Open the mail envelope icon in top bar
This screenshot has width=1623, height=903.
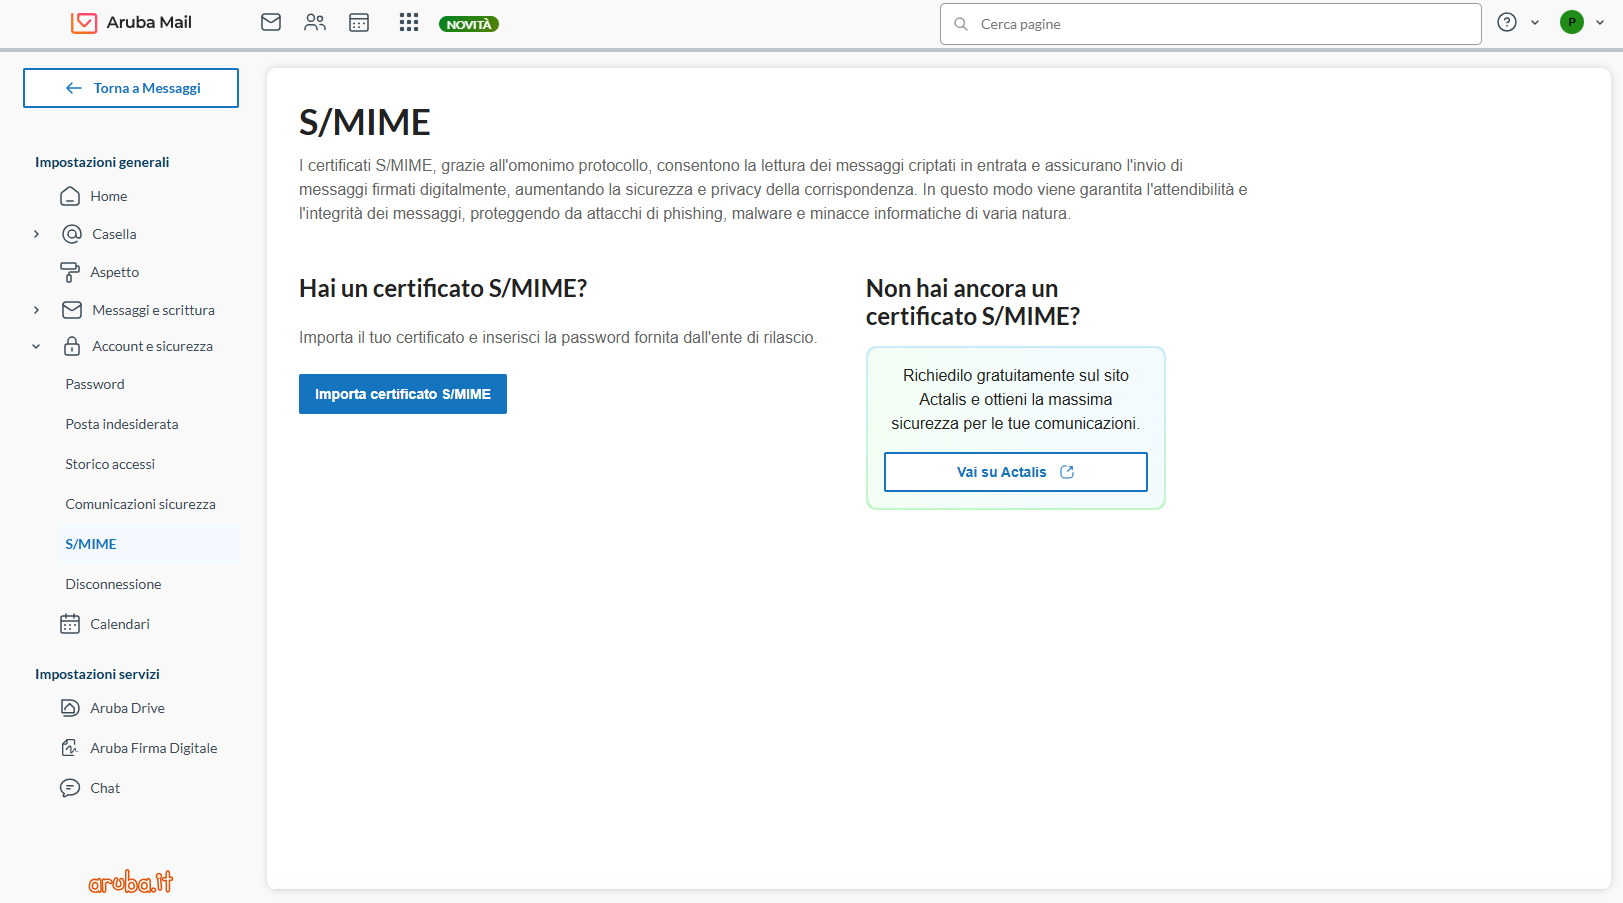(271, 22)
